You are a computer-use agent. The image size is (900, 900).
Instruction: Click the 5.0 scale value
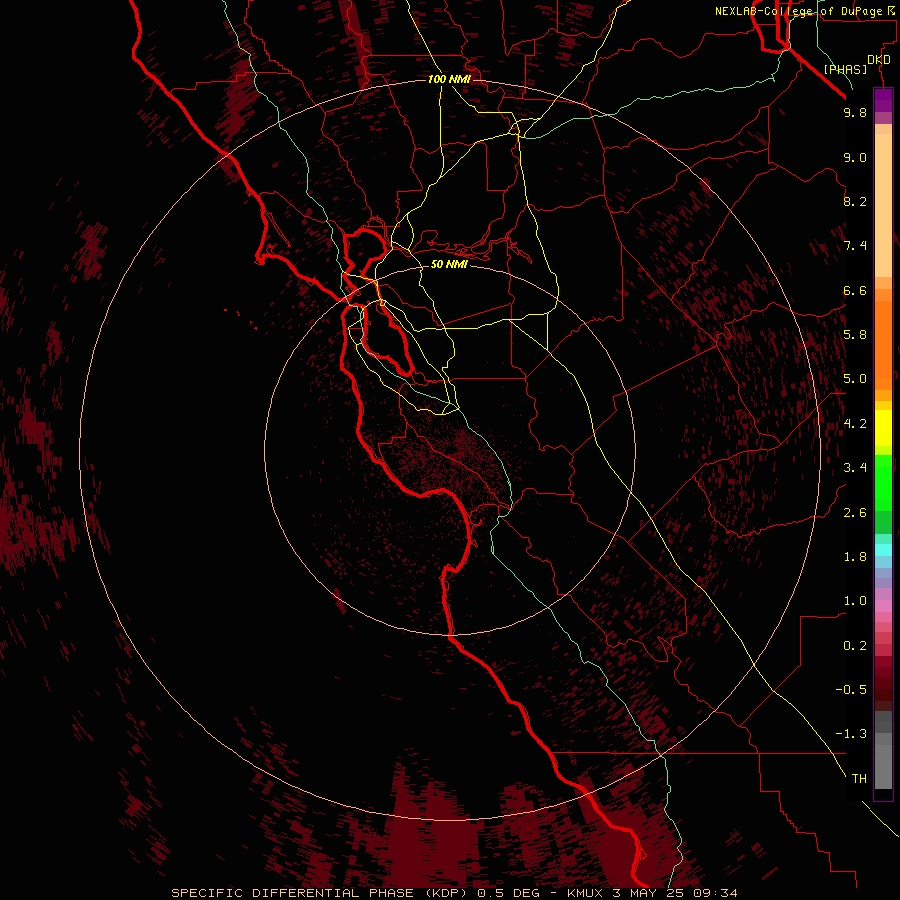(x=855, y=379)
